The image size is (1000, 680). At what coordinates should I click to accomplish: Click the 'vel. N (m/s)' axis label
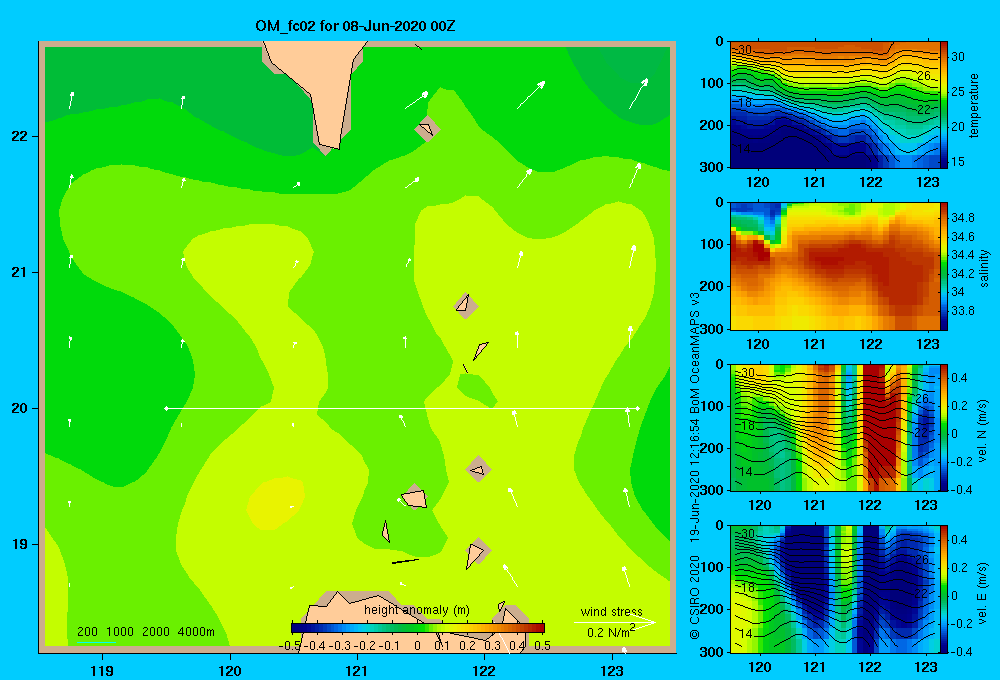click(x=983, y=431)
